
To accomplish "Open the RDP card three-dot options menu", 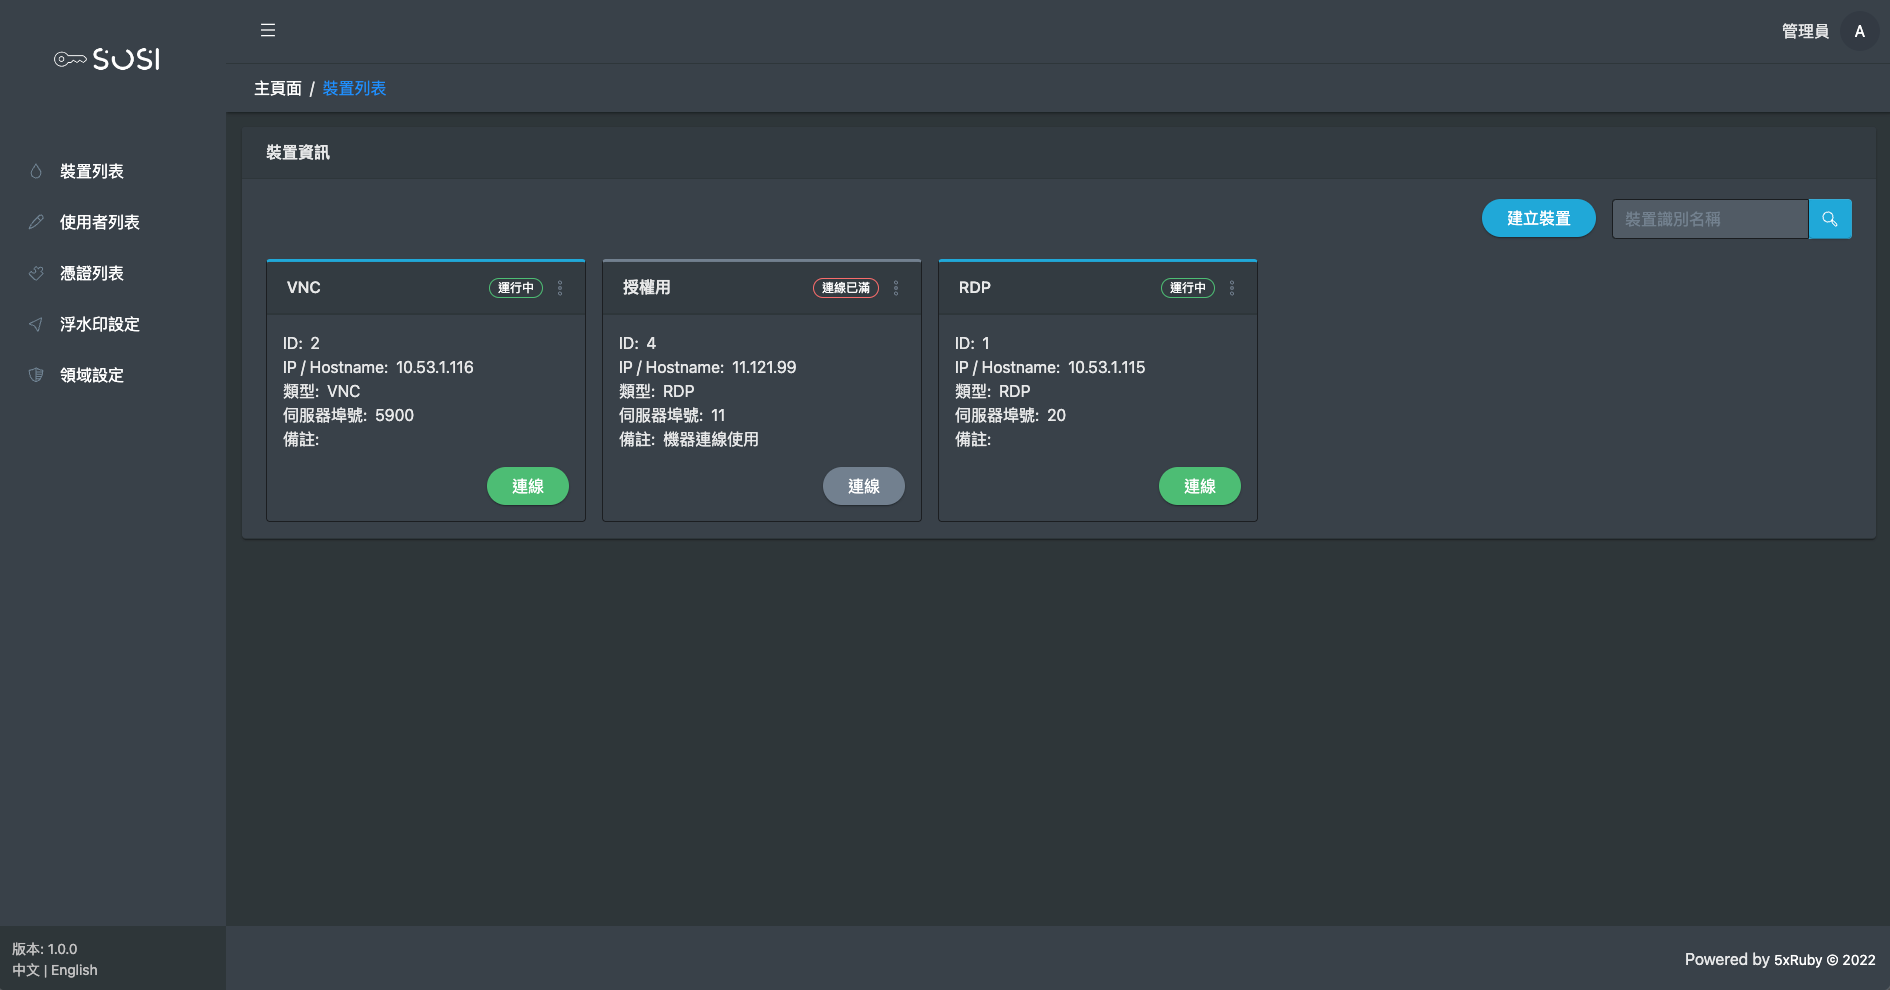I will (1232, 288).
